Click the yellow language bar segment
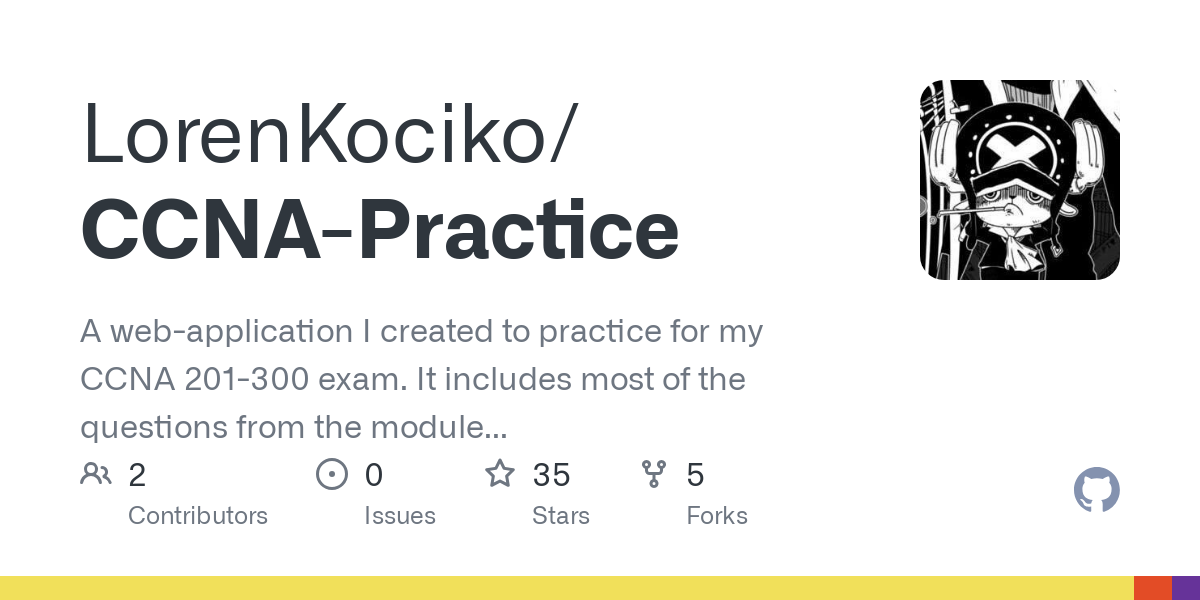 click(x=566, y=588)
